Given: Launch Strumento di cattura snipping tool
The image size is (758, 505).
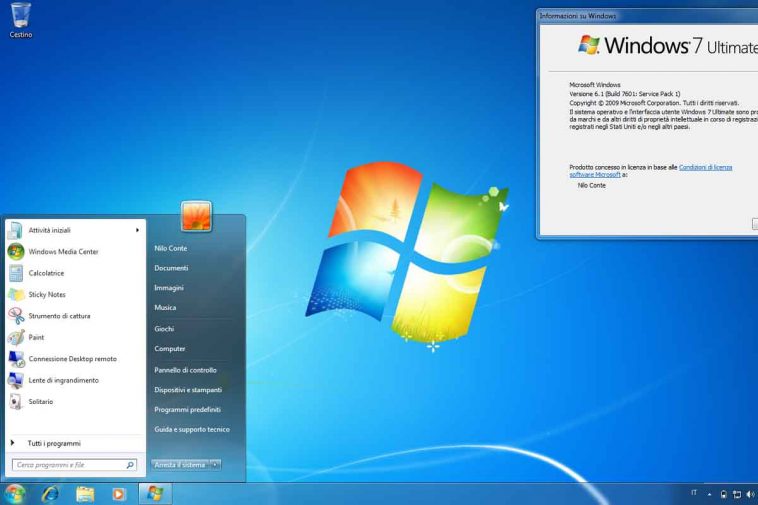Looking at the screenshot, I should tap(58, 316).
